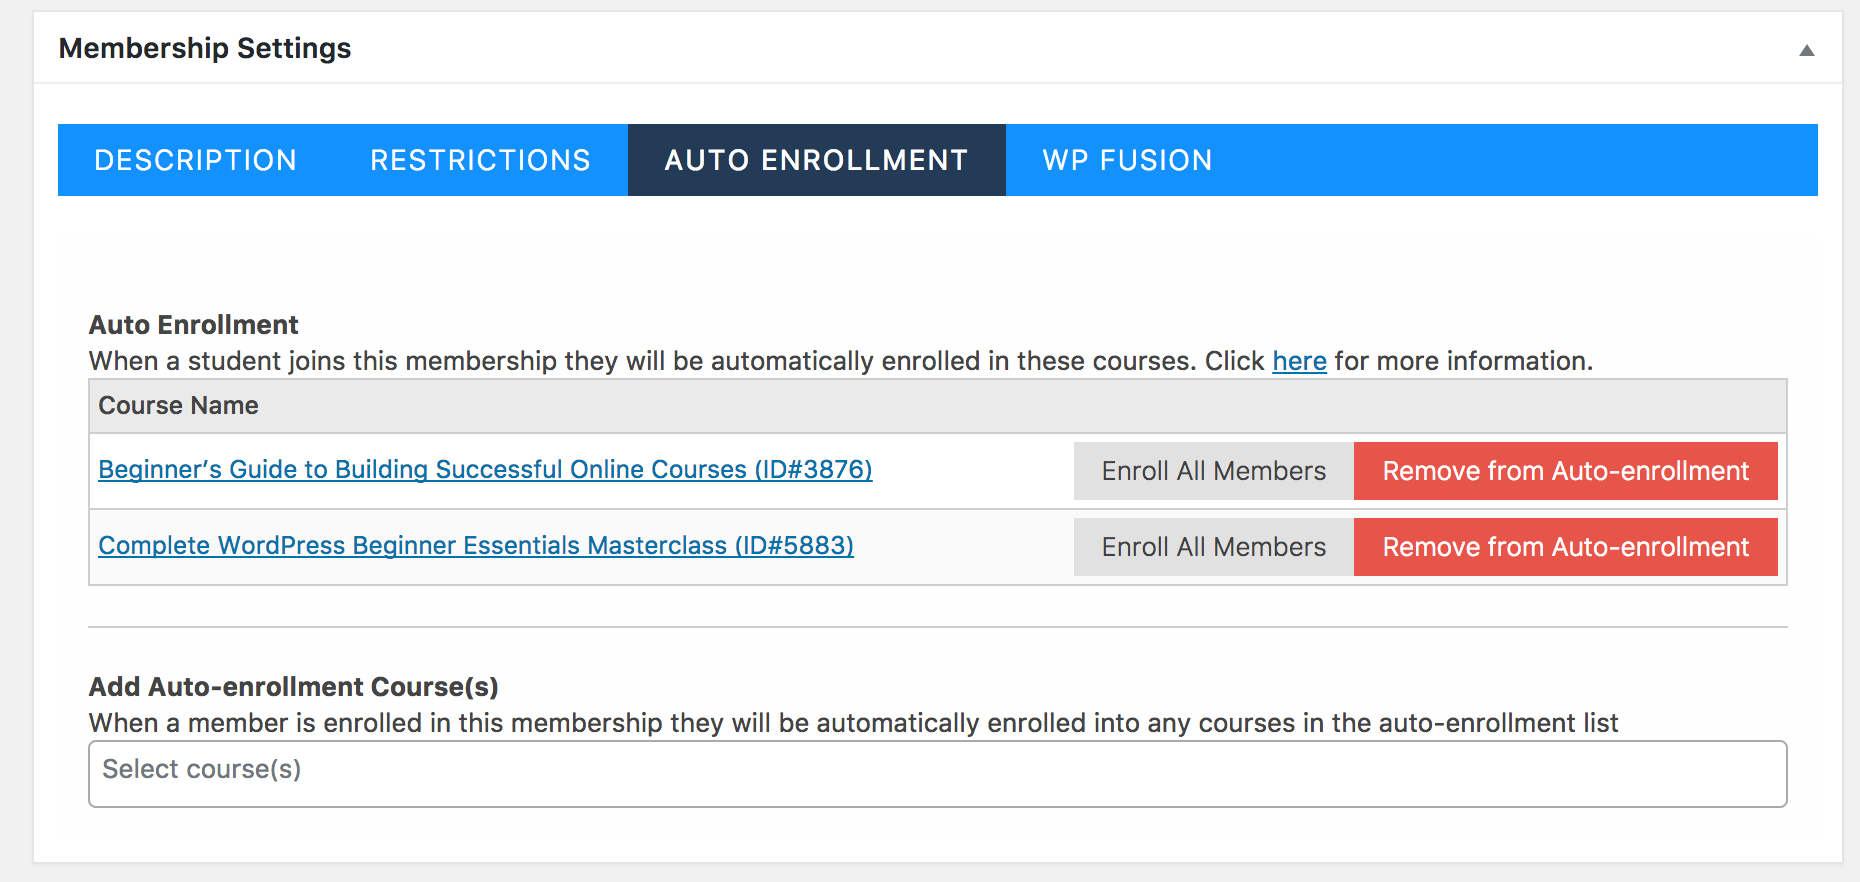Enroll all members in course ID#3876
This screenshot has width=1860, height=882.
click(1213, 471)
